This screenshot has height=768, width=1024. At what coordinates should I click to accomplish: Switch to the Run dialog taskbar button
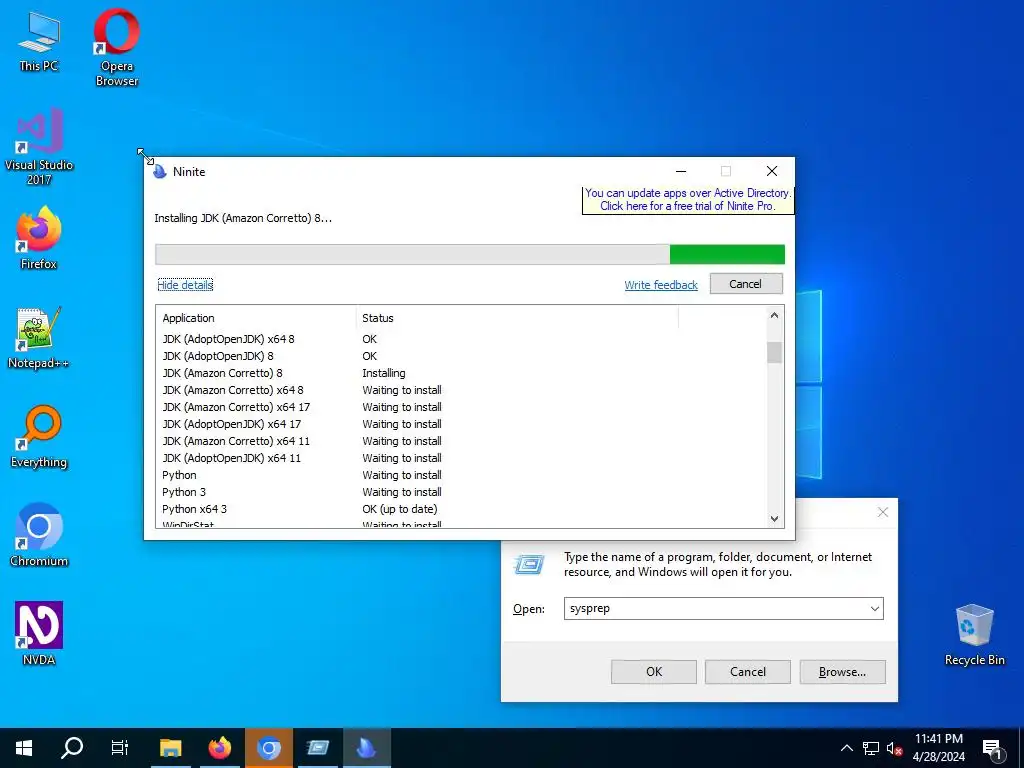[x=318, y=748]
